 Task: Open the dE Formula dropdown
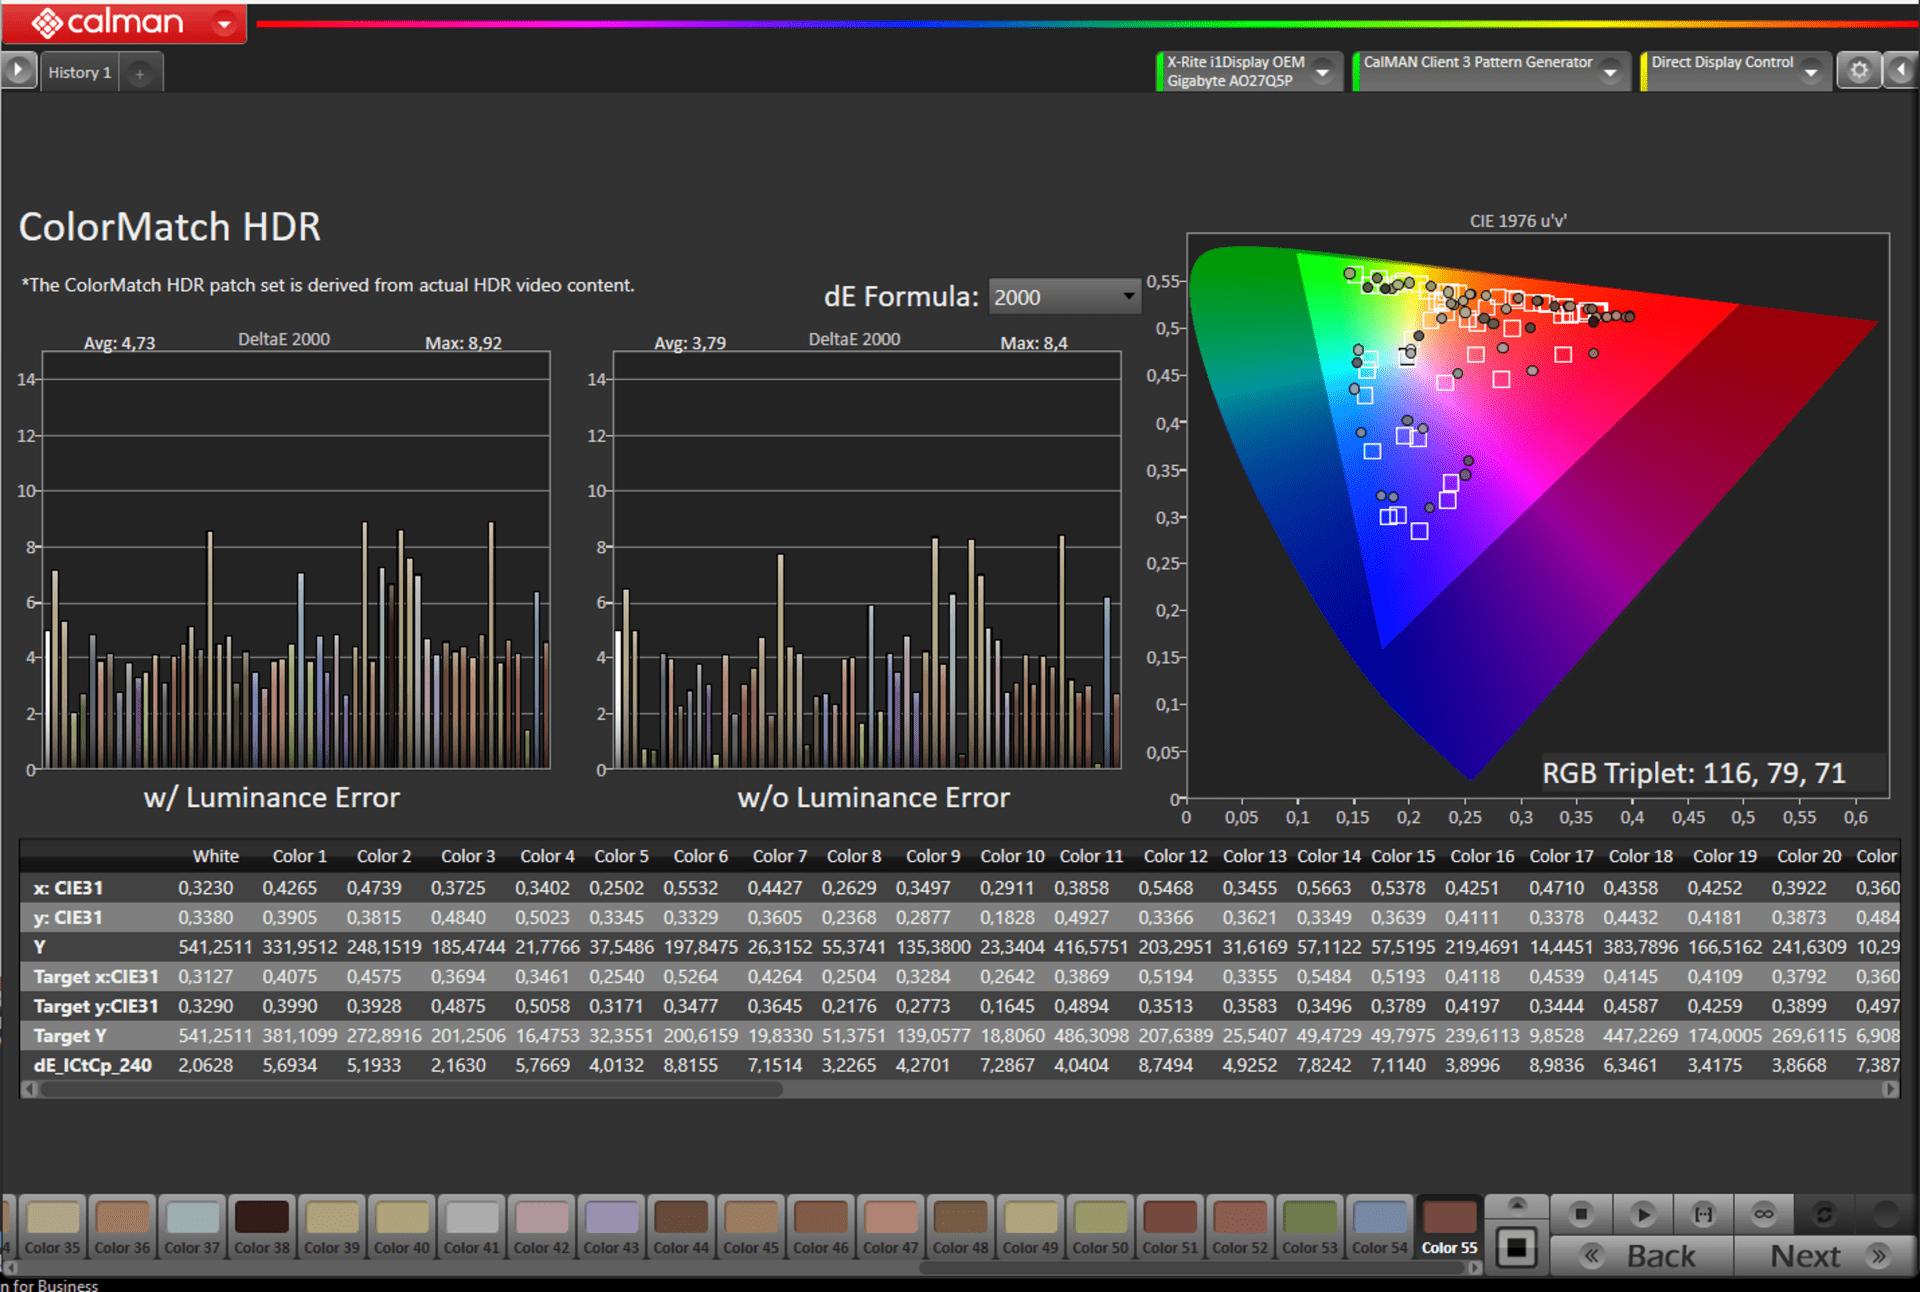click(x=1064, y=297)
